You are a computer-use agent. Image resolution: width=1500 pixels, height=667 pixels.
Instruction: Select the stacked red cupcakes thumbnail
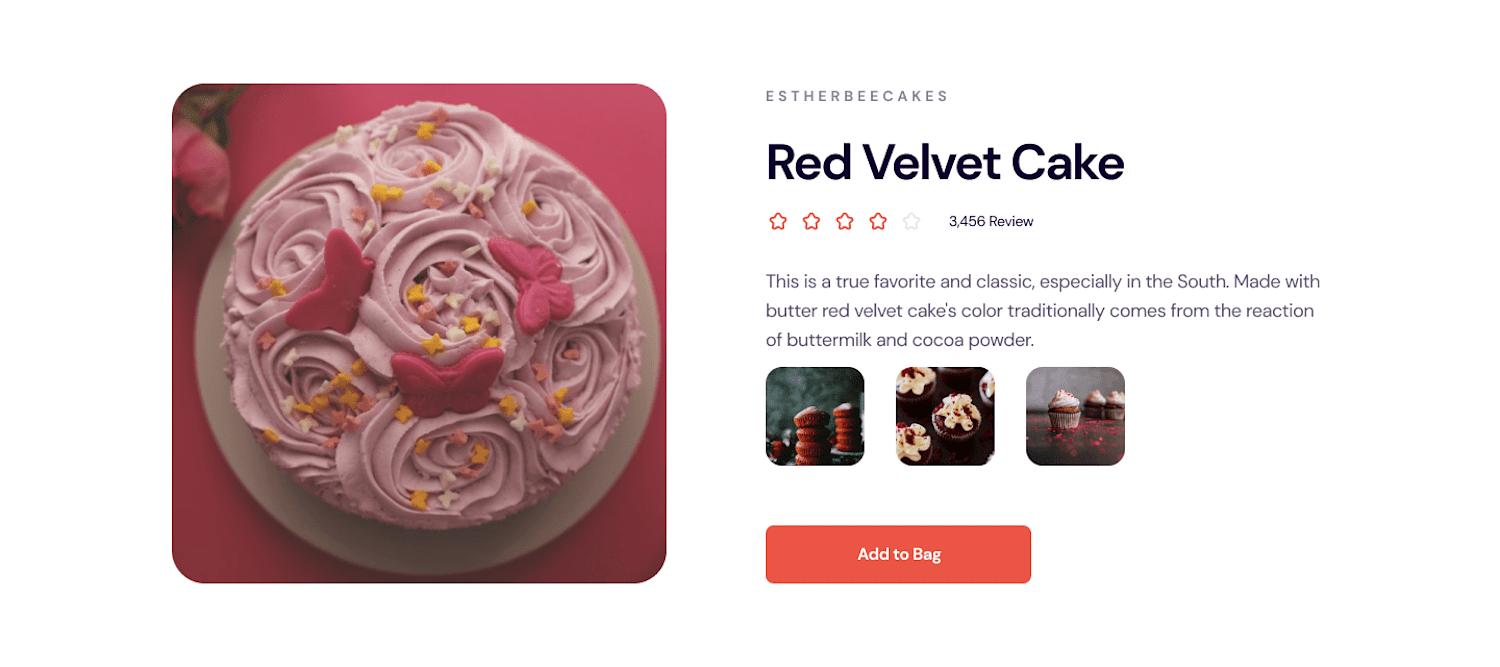point(815,416)
